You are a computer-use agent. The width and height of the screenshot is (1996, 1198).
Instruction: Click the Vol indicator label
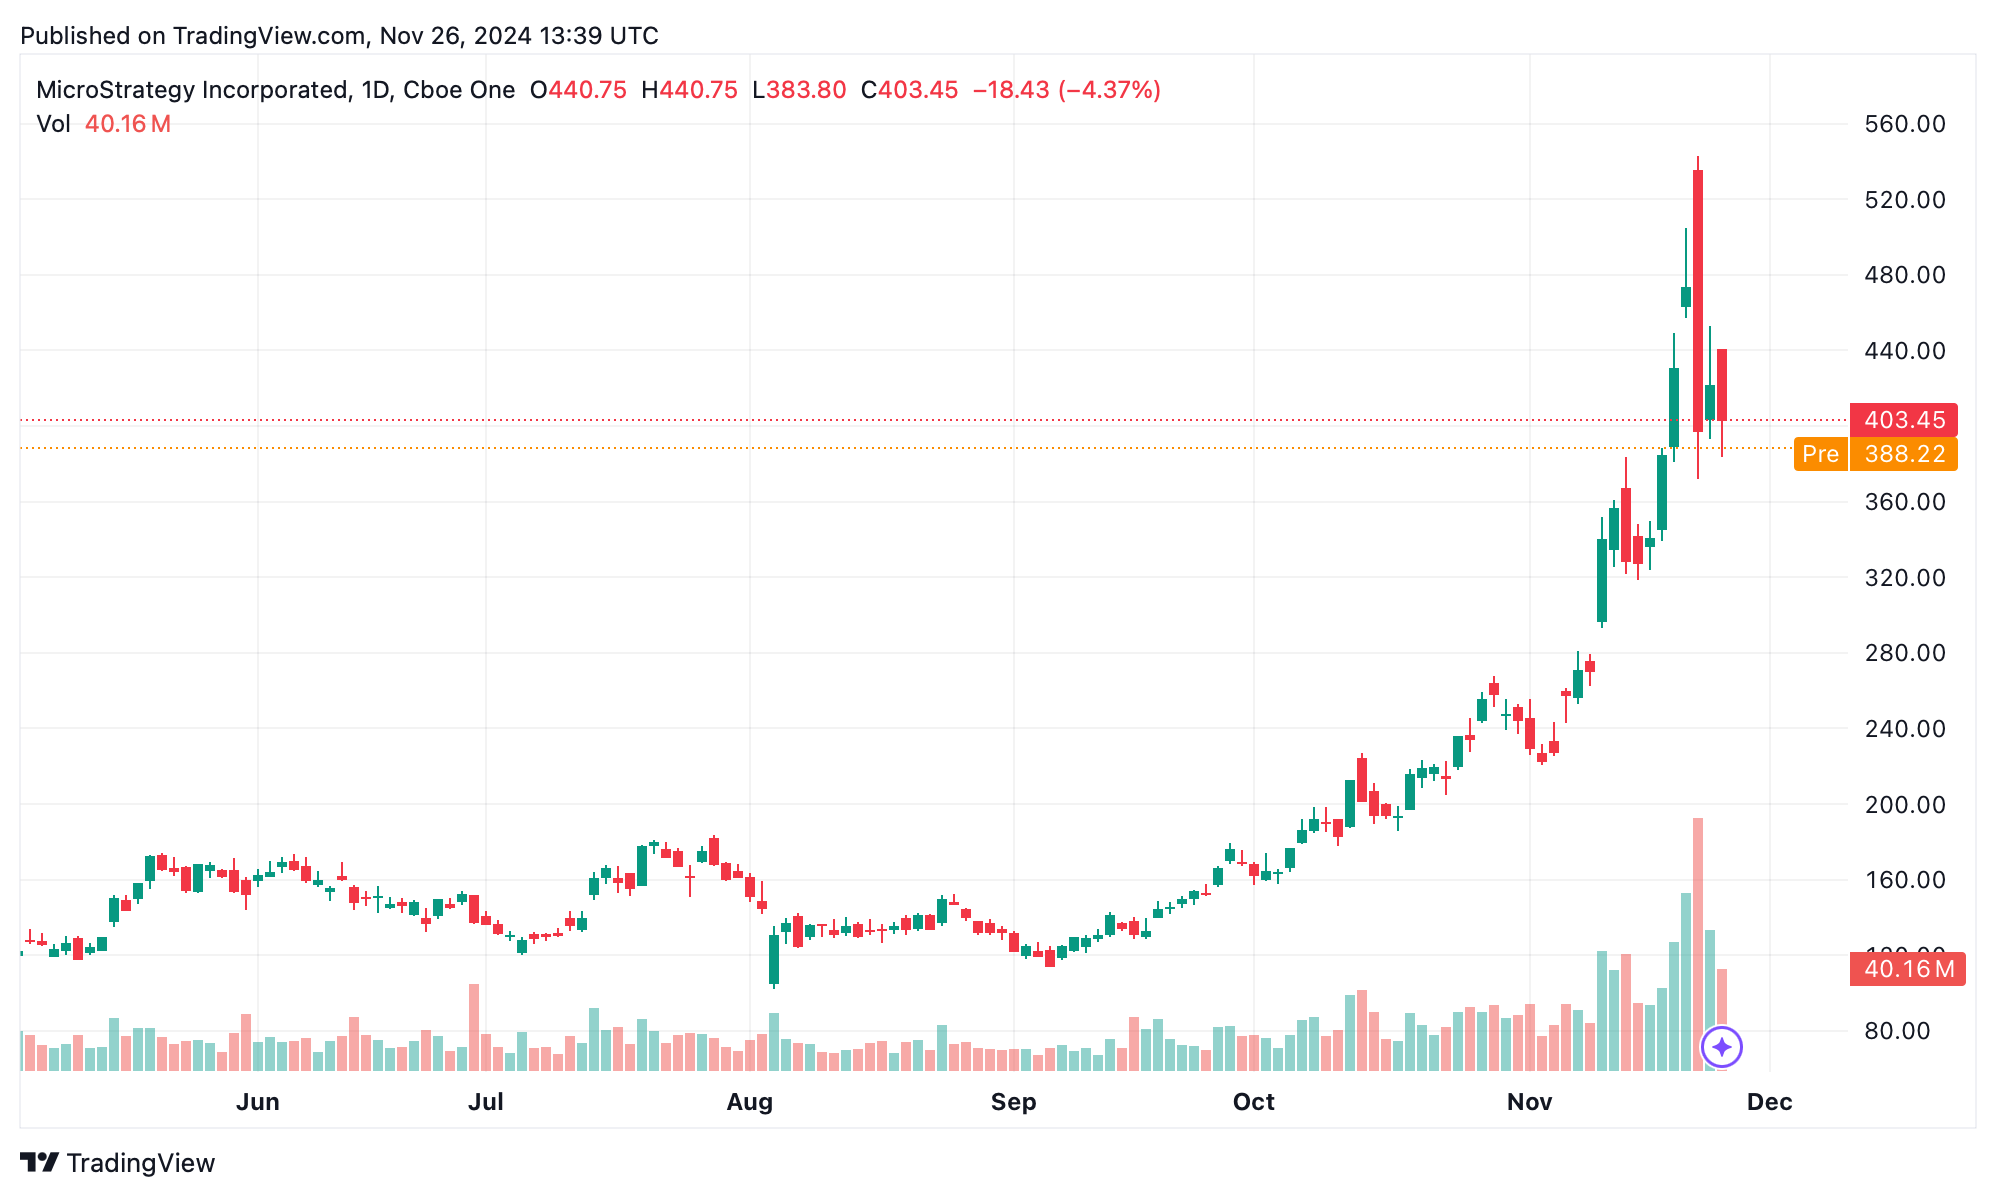[53, 124]
